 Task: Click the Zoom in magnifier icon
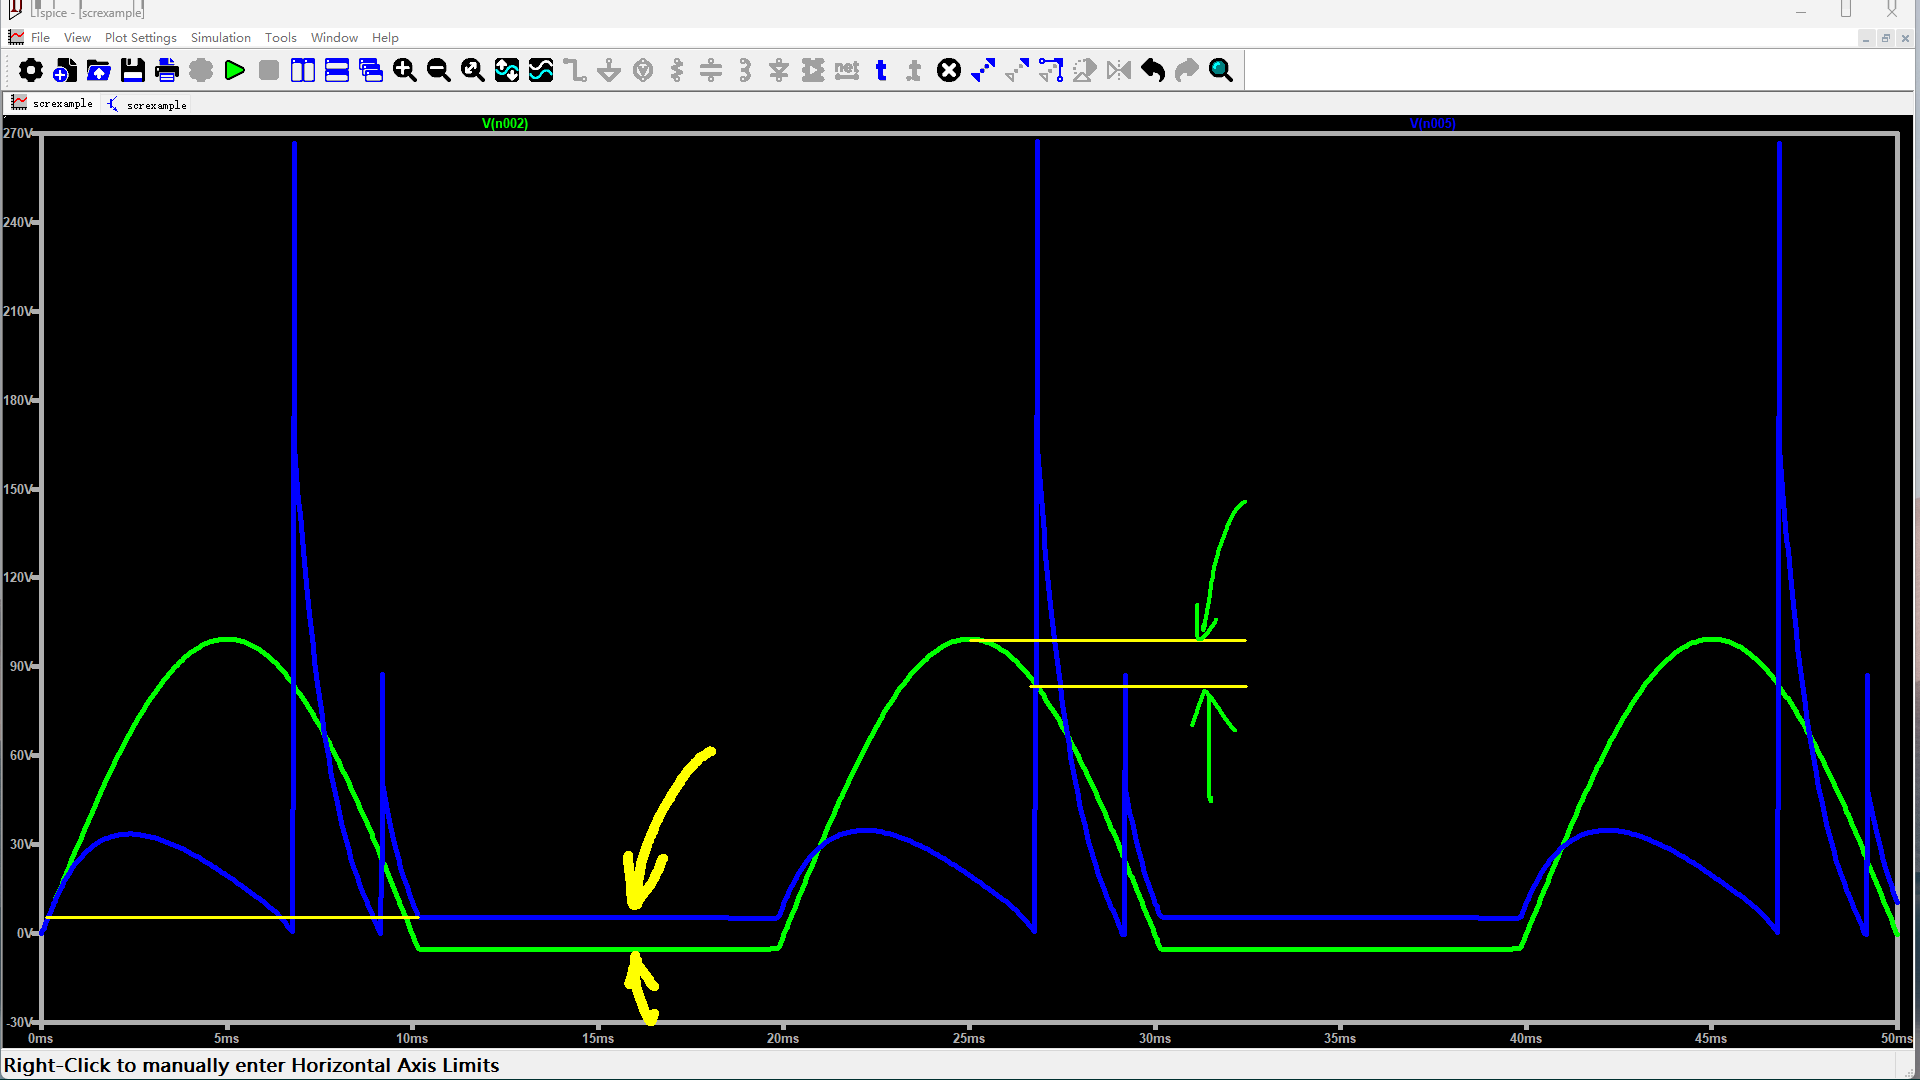point(405,70)
